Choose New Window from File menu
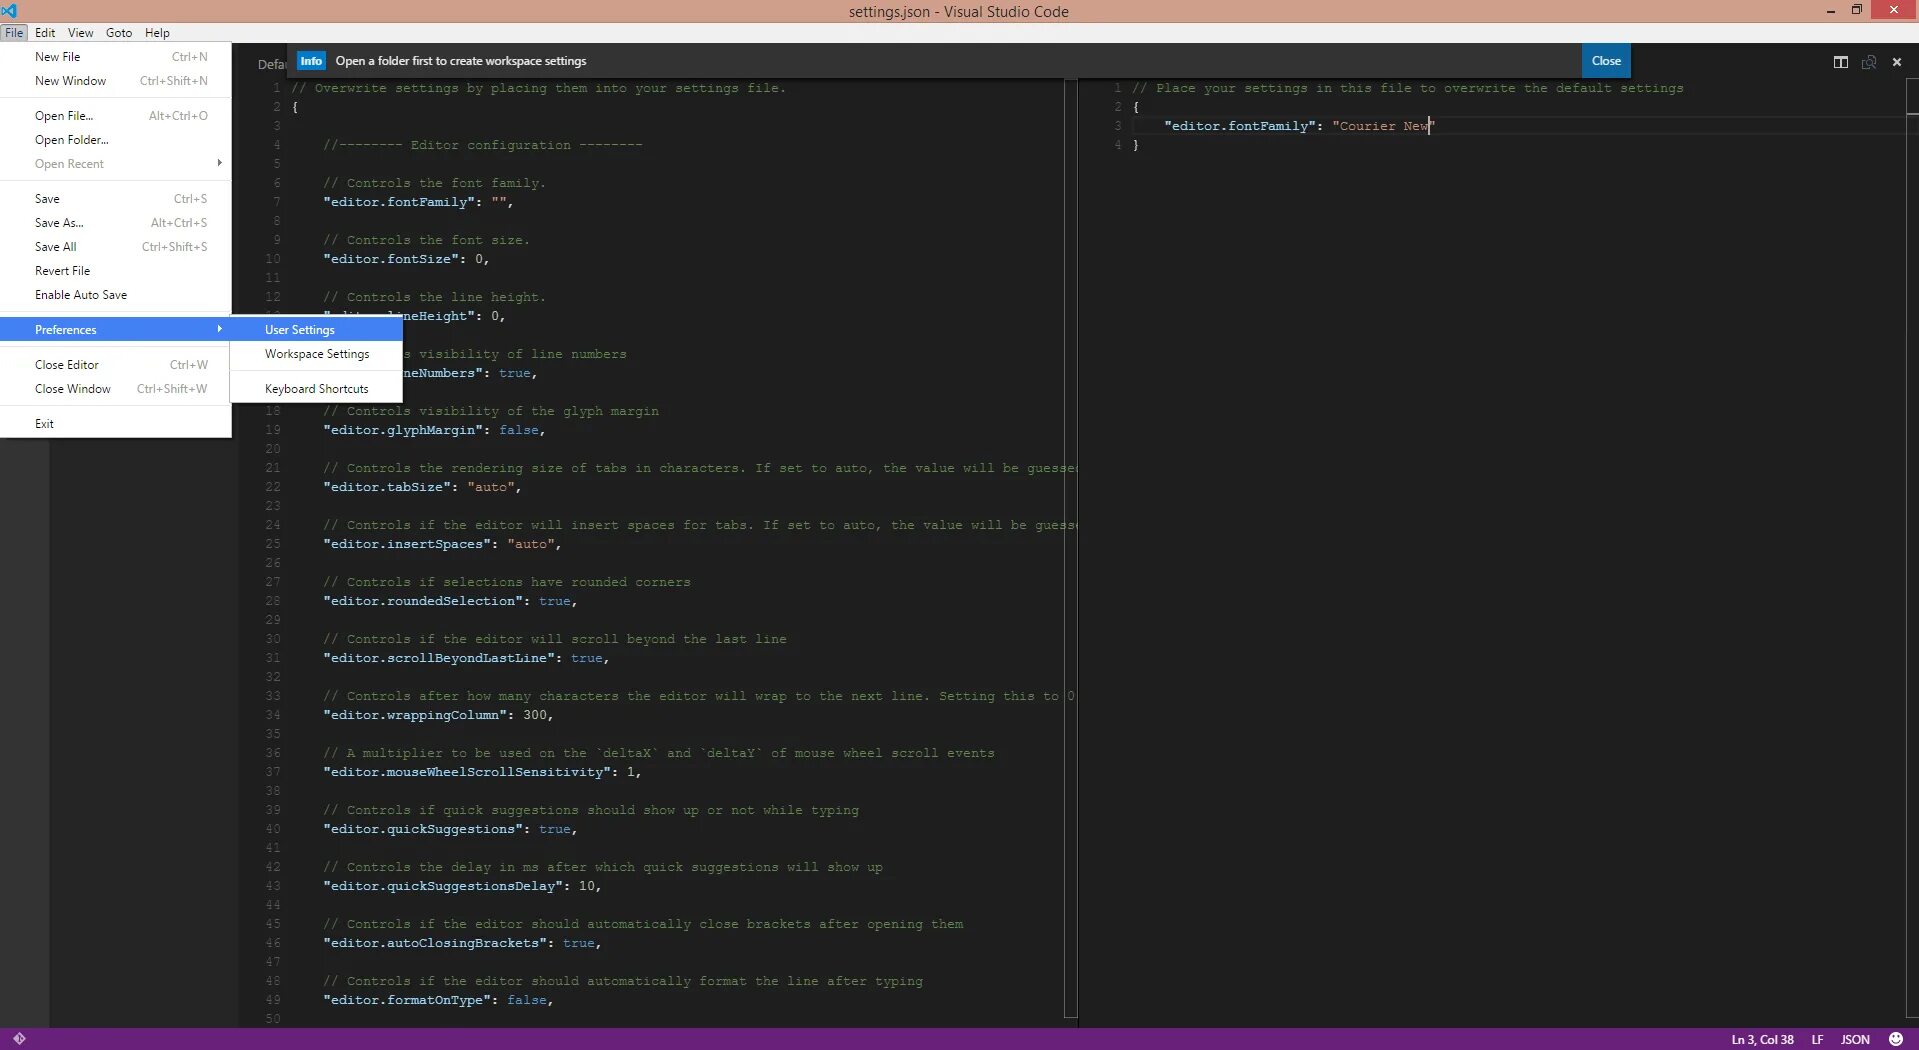1919x1050 pixels. coord(116,81)
